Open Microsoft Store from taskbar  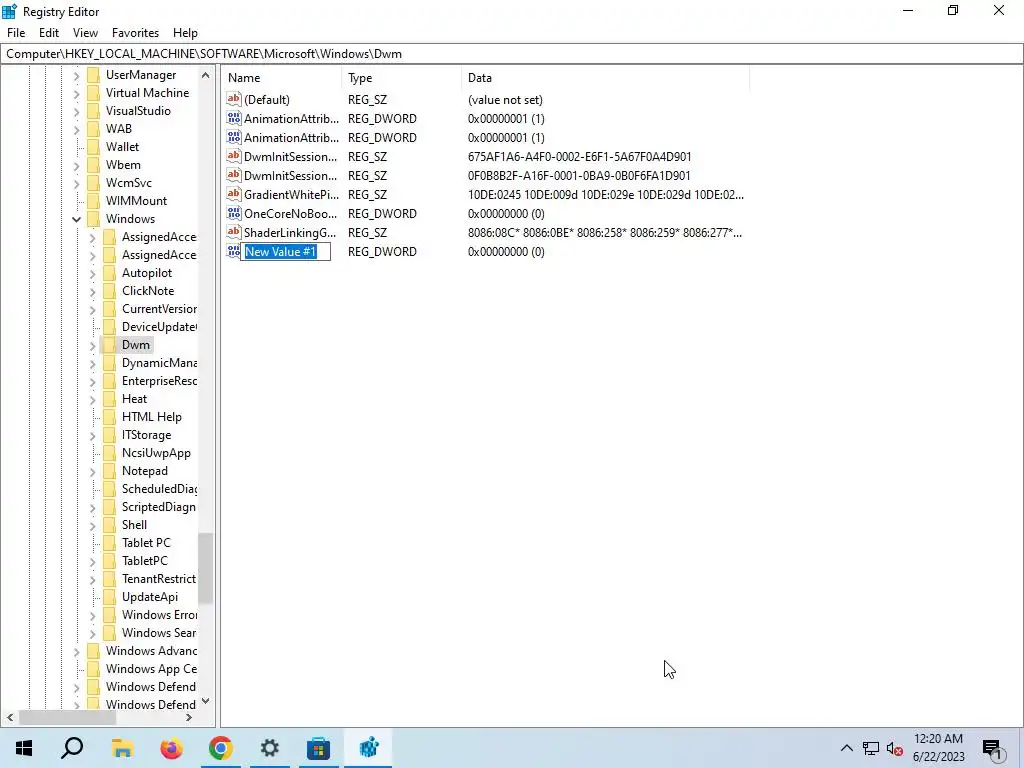point(318,748)
